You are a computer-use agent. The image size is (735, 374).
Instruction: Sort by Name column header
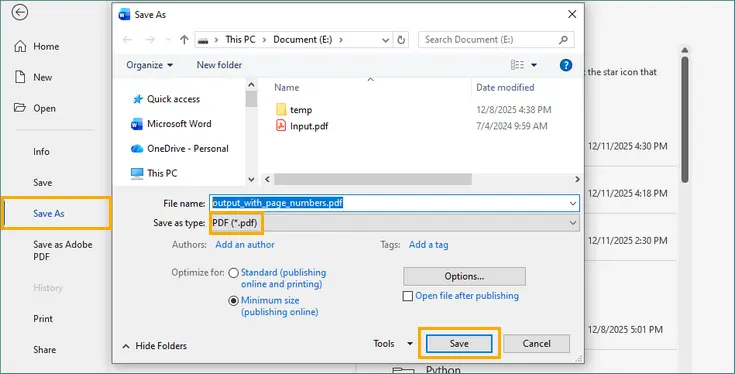pos(286,88)
